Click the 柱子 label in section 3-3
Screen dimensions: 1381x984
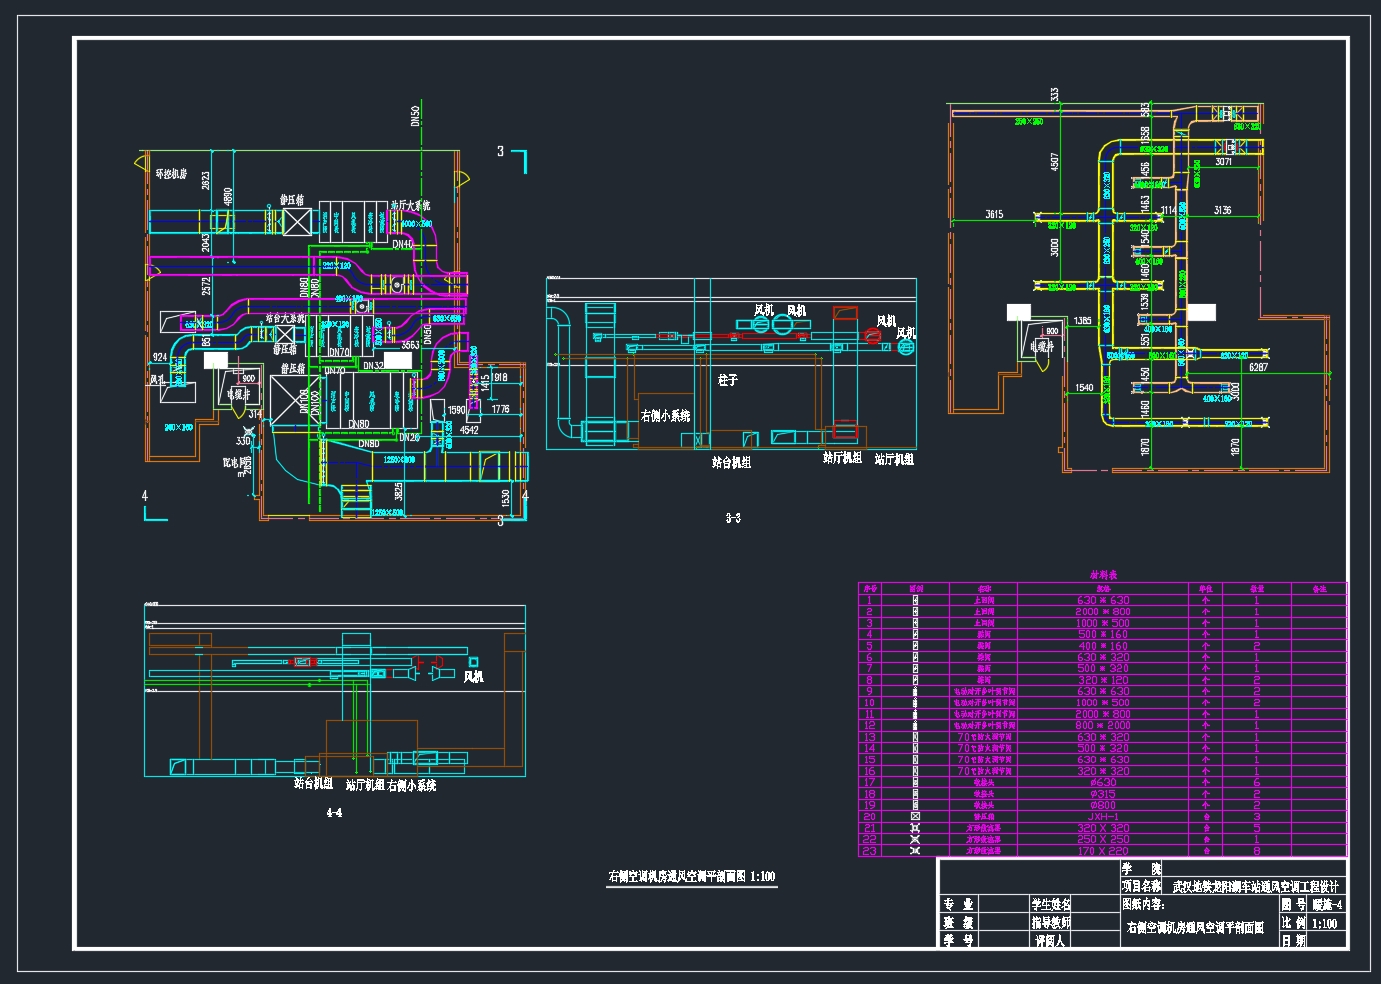(x=727, y=380)
